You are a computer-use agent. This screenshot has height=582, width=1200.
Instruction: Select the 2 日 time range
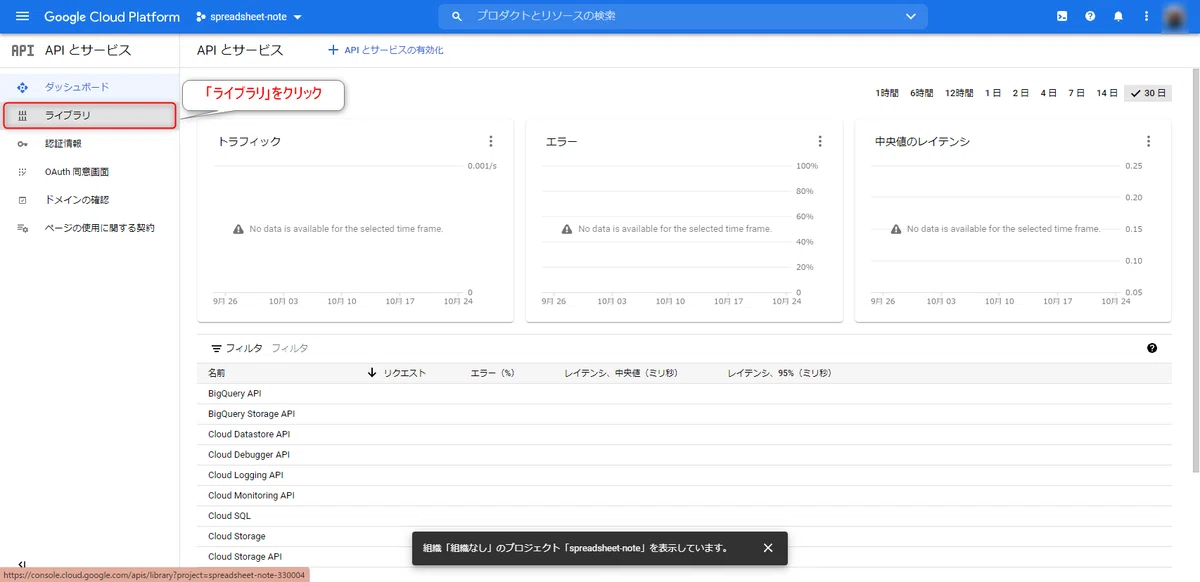pyautogui.click(x=1021, y=93)
